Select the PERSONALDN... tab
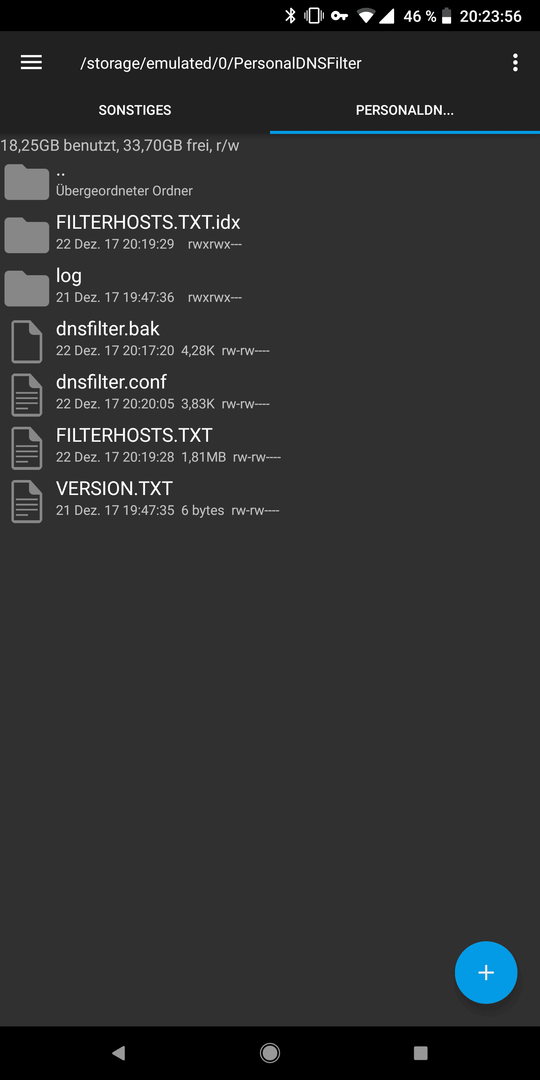The width and height of the screenshot is (540, 1080). pos(405,110)
